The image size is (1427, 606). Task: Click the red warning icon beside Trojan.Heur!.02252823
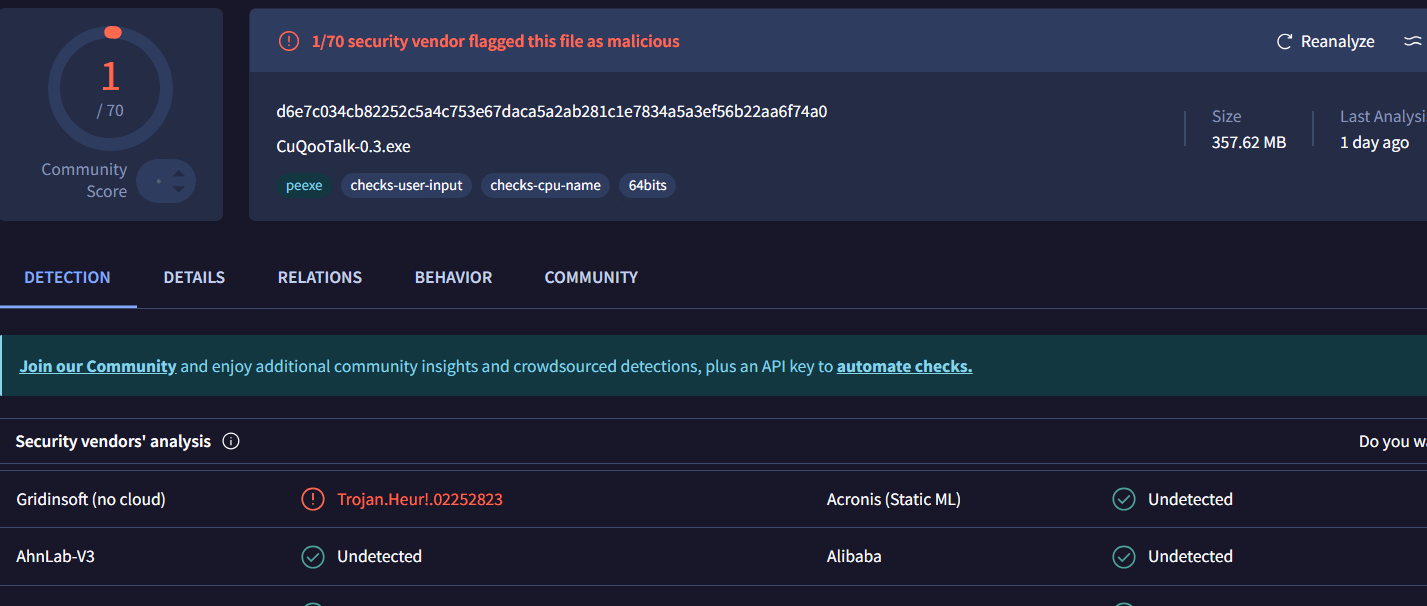coord(313,499)
